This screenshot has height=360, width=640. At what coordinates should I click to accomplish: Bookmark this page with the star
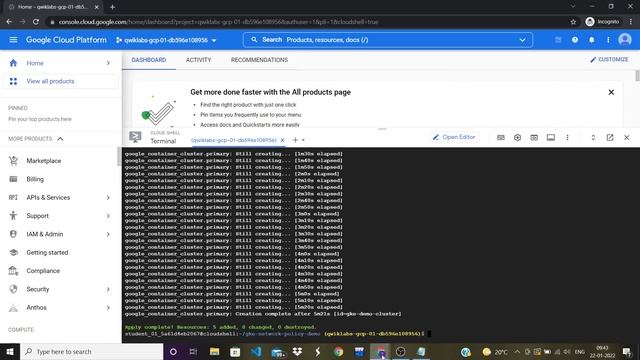573,22
